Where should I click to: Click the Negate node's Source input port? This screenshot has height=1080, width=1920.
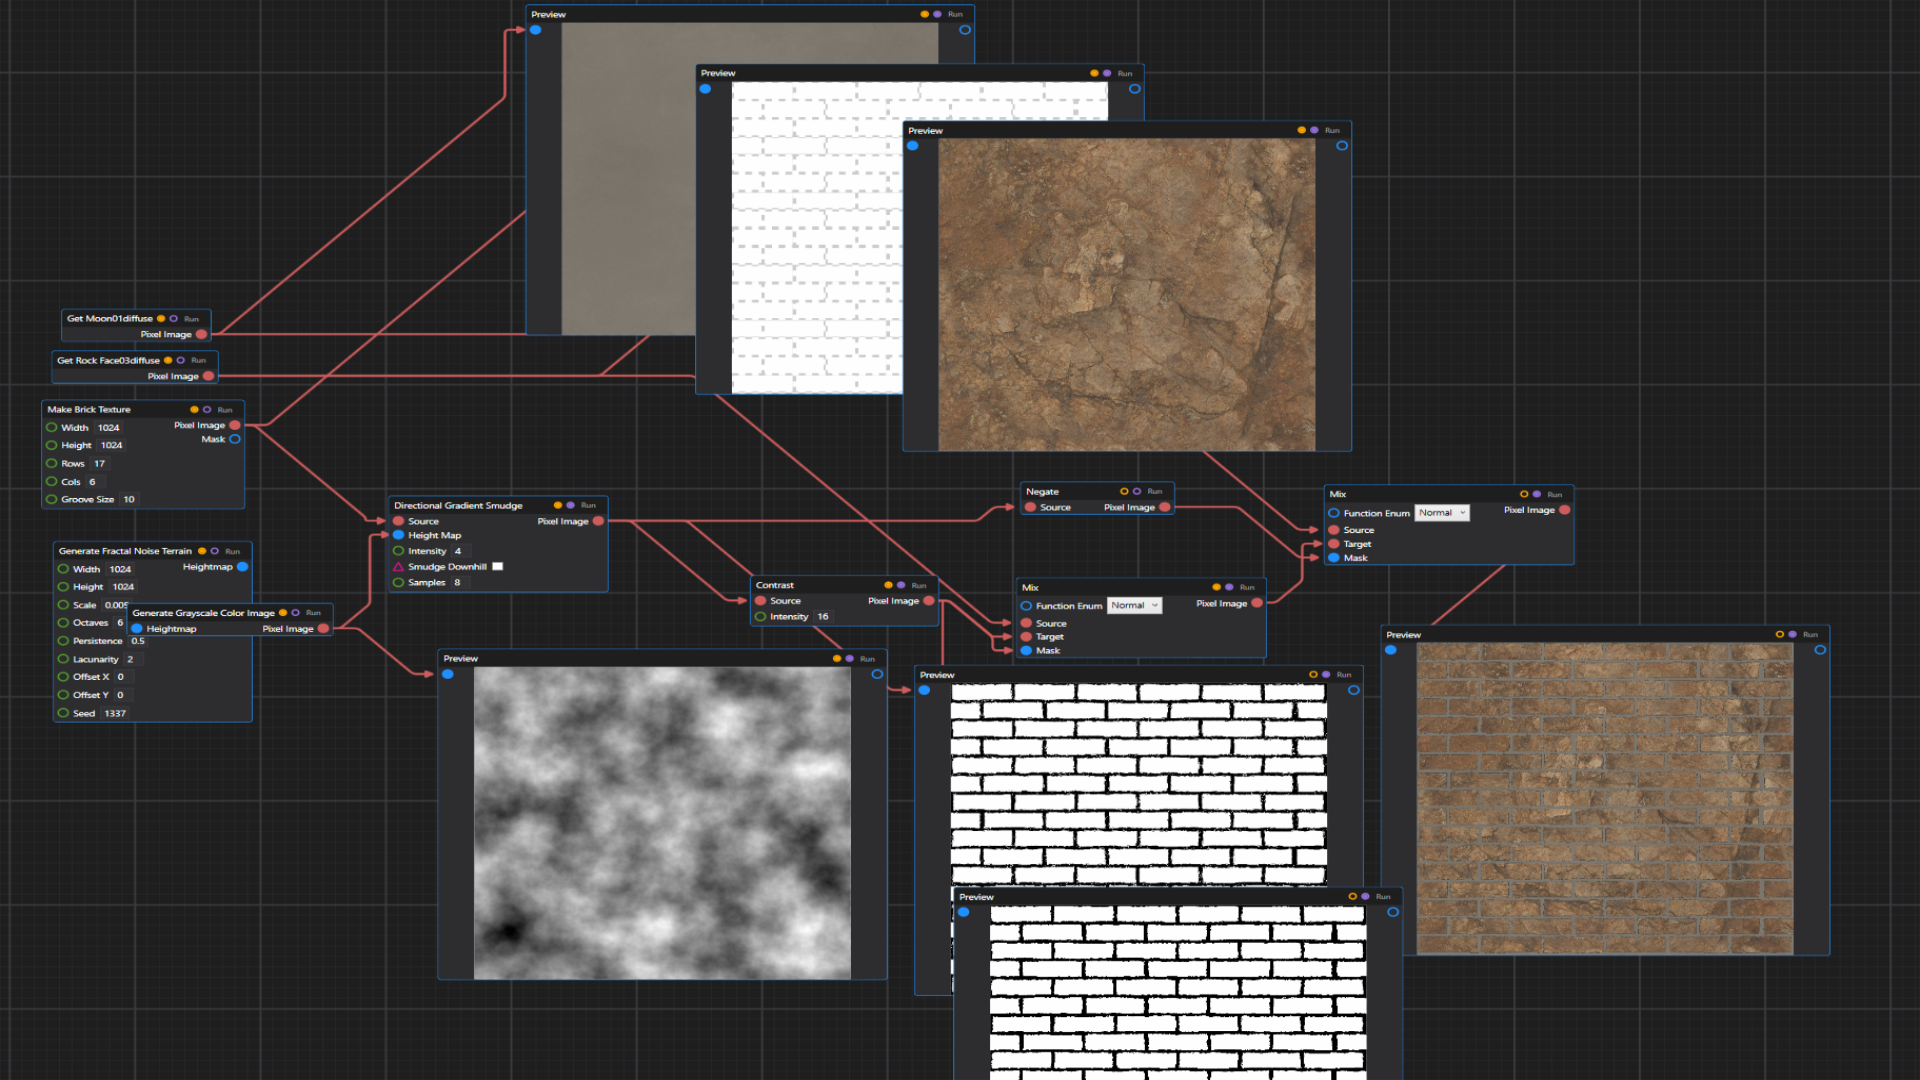pos(1030,508)
